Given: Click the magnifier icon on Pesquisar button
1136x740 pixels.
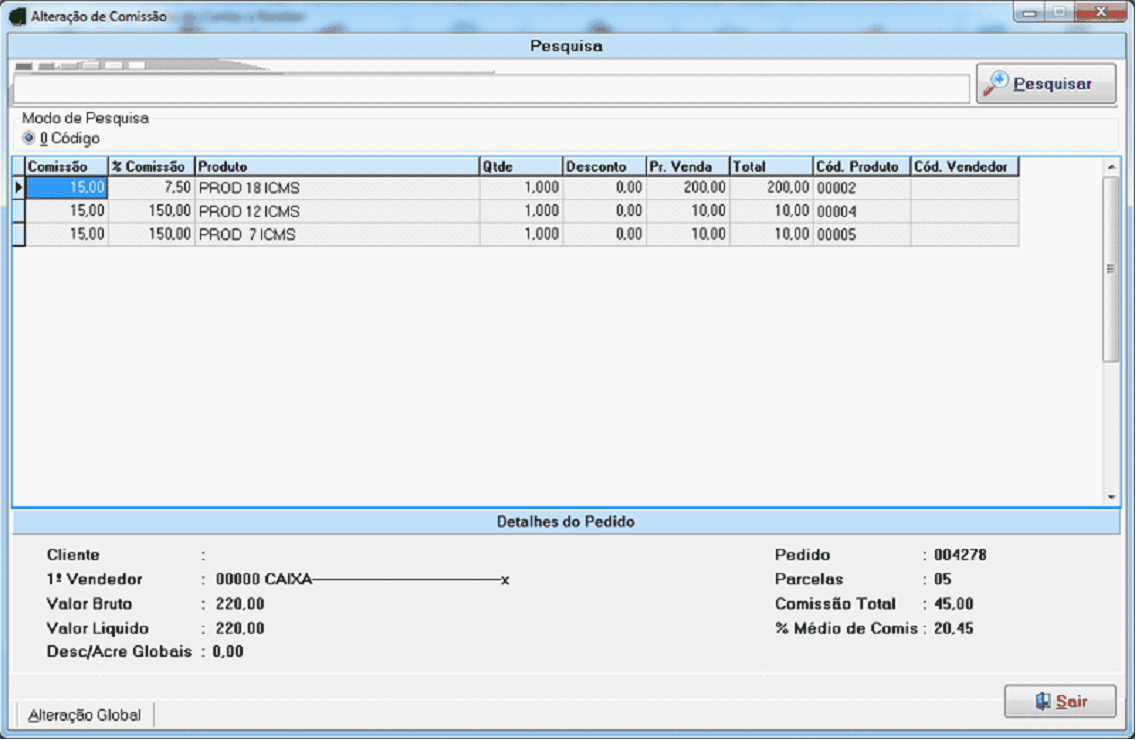Looking at the screenshot, I should pos(996,84).
